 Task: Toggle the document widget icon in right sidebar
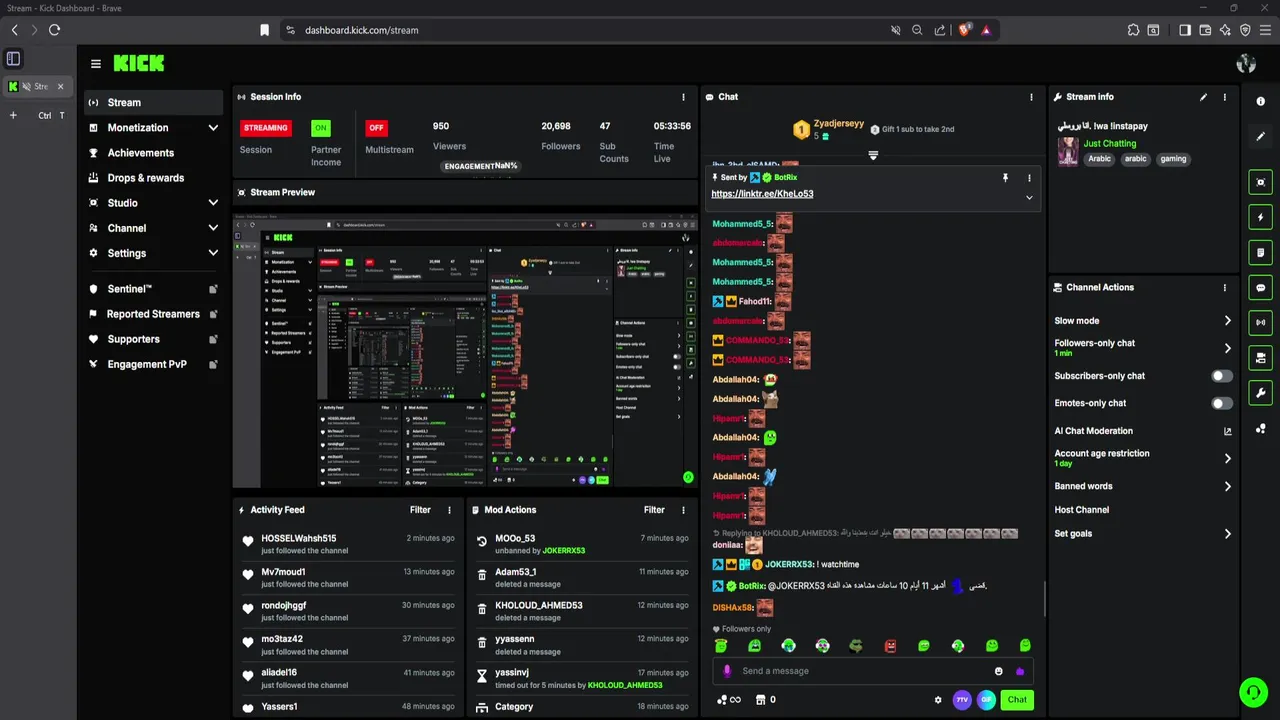coord(1261,252)
